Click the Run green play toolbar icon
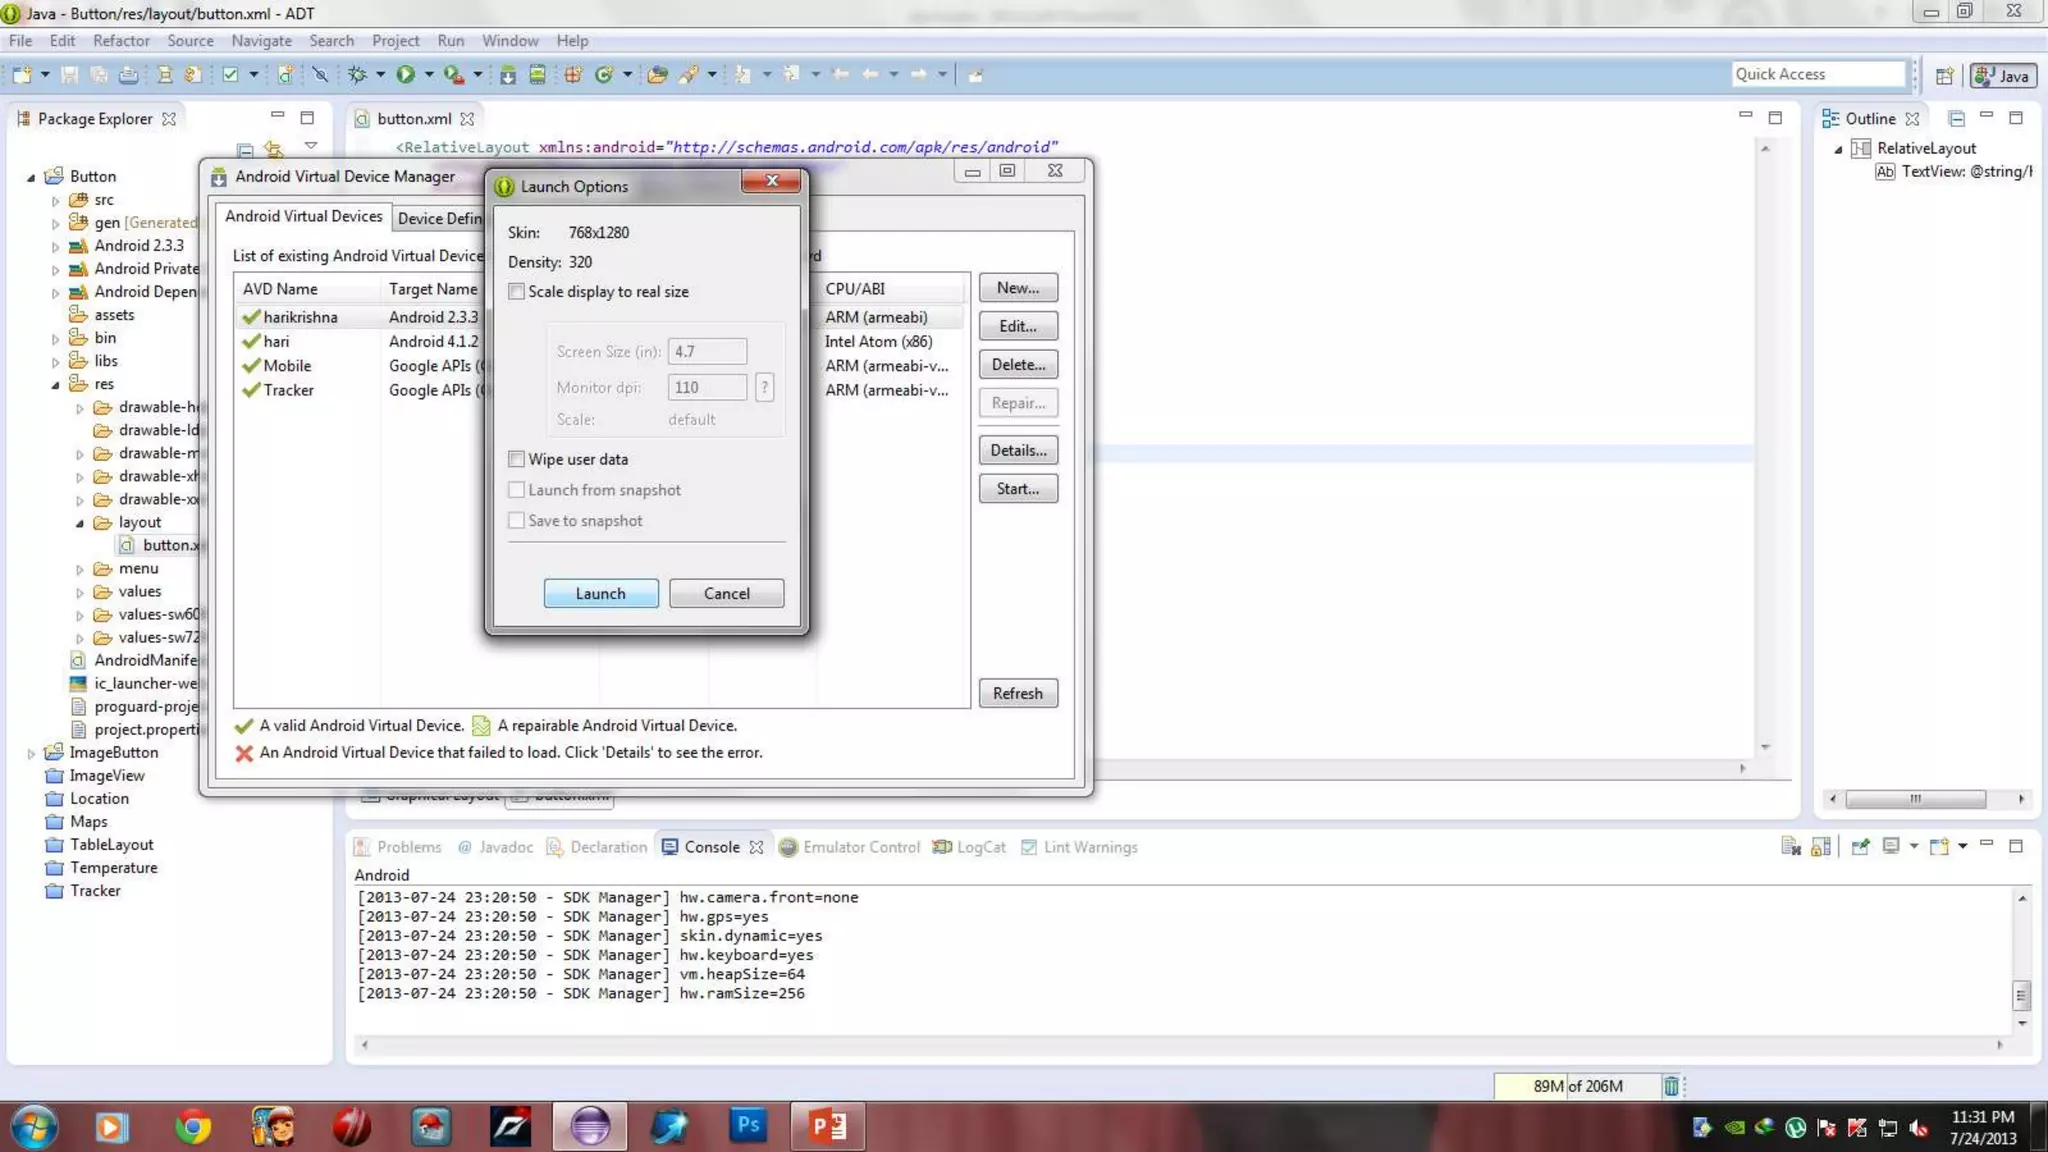This screenshot has width=2048, height=1152. (x=405, y=74)
